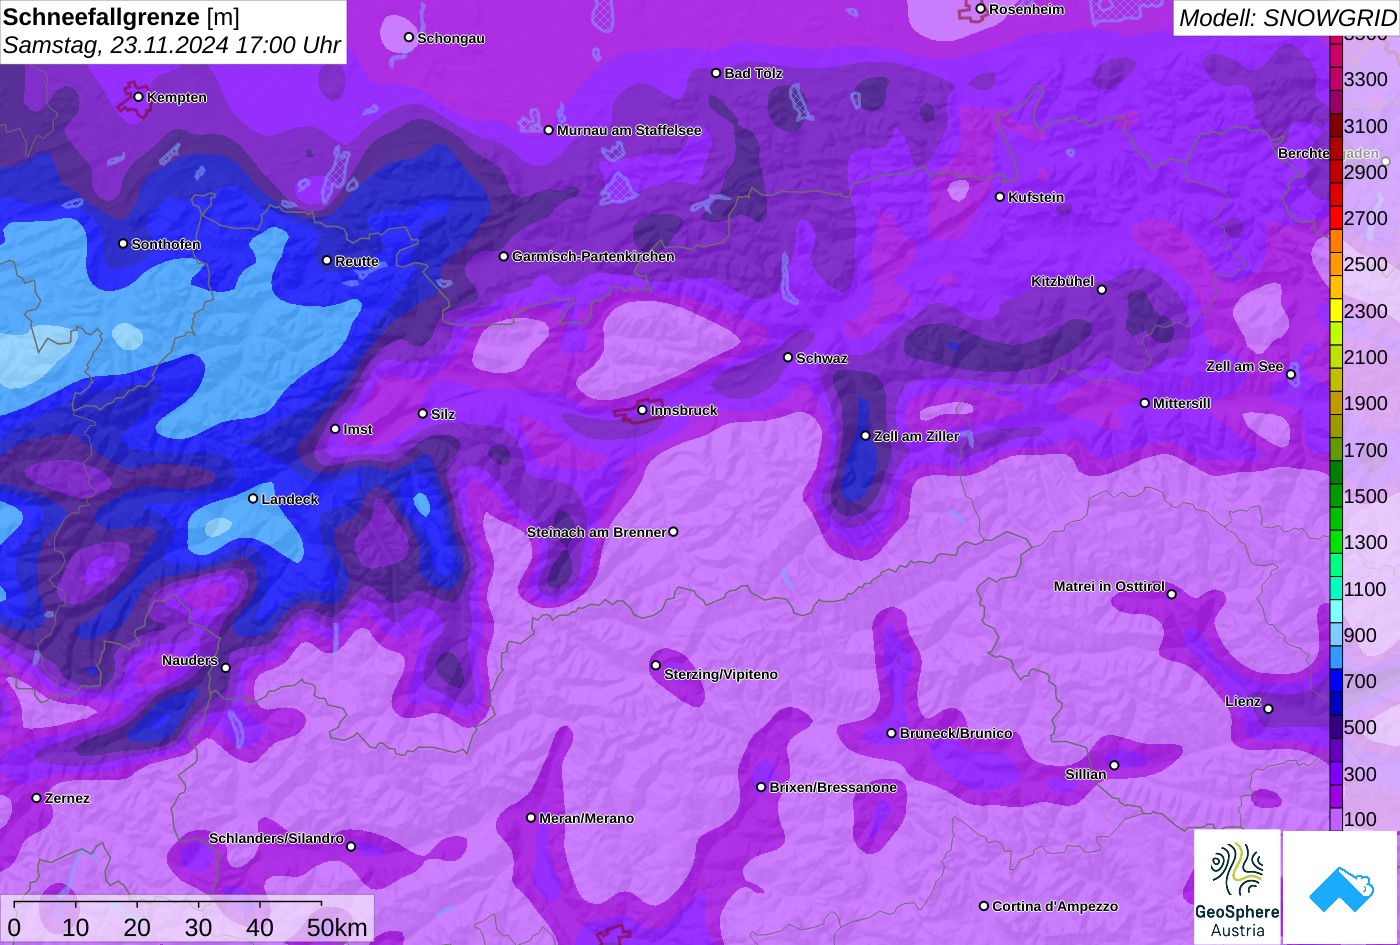The width and height of the screenshot is (1400, 945).
Task: Click the 'Schwaz' map label
Action: pos(822,358)
